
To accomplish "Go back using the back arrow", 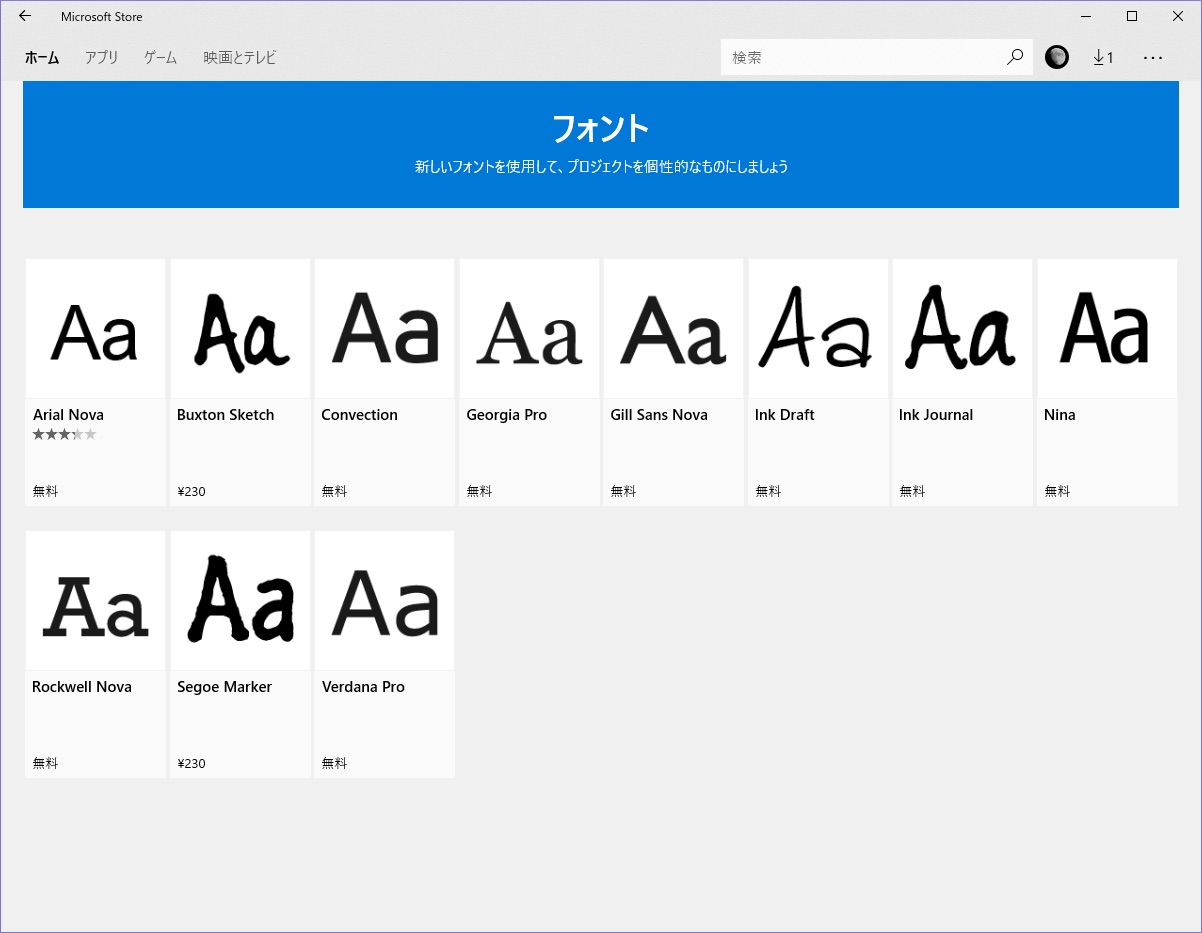I will [x=25, y=16].
